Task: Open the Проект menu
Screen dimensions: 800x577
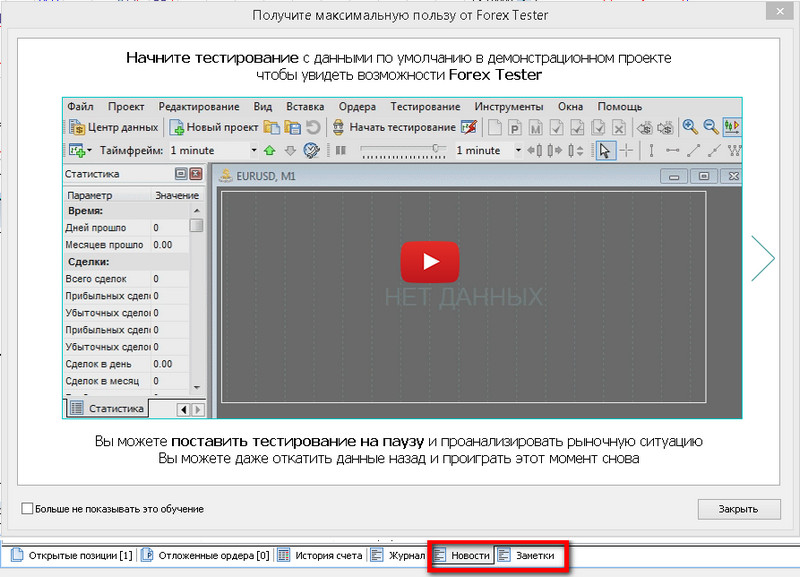Action: pyautogui.click(x=126, y=107)
